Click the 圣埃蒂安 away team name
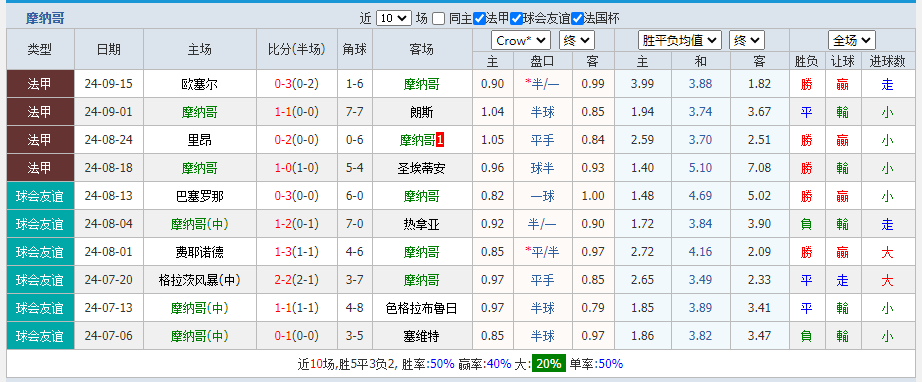Image resolution: width=922 pixels, height=382 pixels. pos(422,168)
